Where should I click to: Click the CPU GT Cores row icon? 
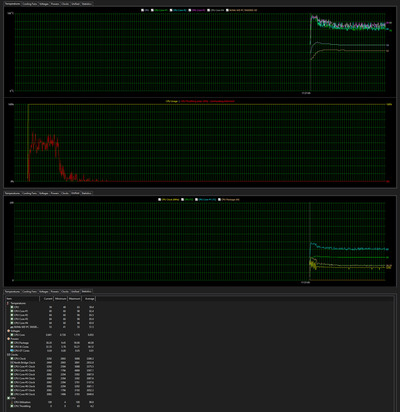point(12,351)
